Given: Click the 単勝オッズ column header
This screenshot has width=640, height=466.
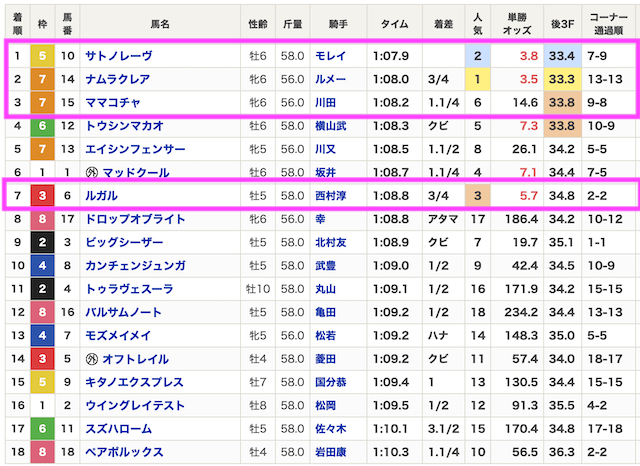Looking at the screenshot, I should [517, 24].
